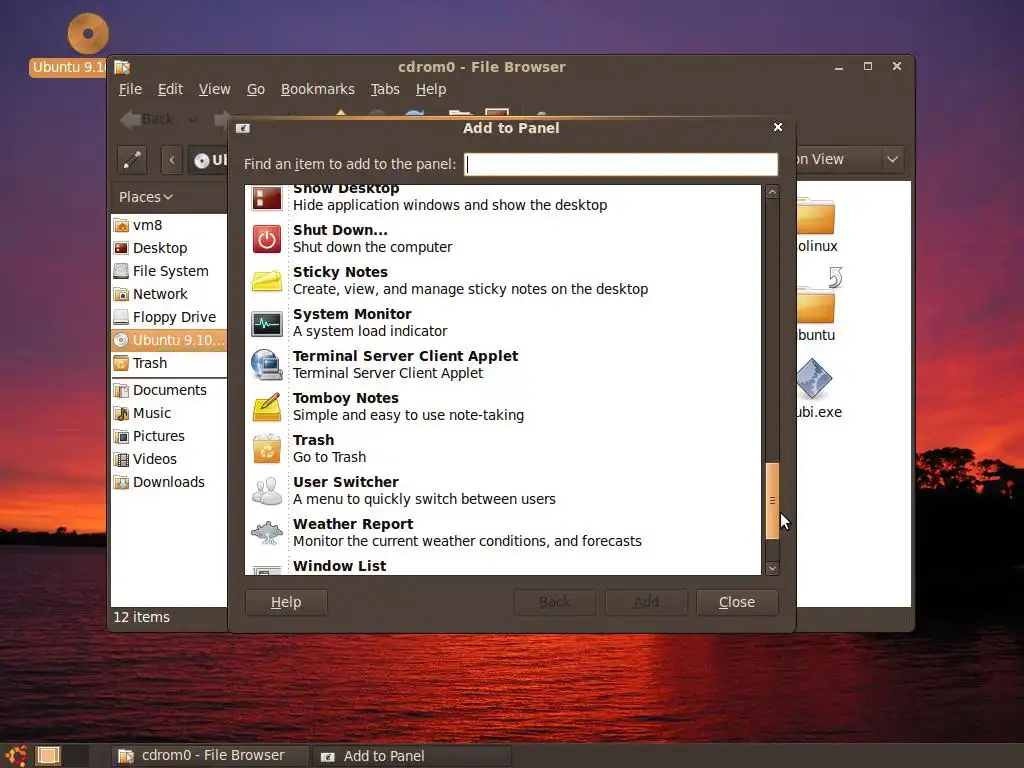Click the File System drive icon in sidebar
1024x768 pixels.
[121, 271]
